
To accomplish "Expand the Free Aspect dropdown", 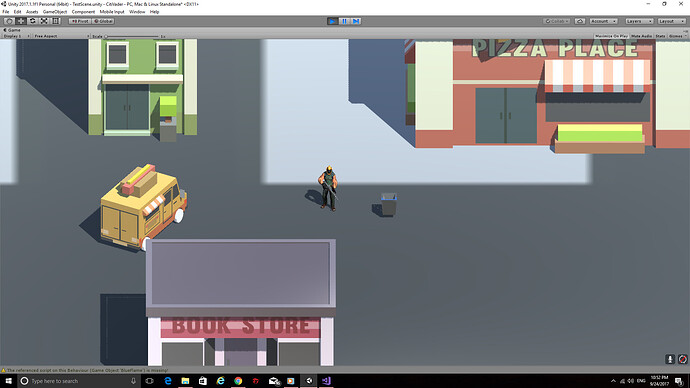I will tap(61, 36).
